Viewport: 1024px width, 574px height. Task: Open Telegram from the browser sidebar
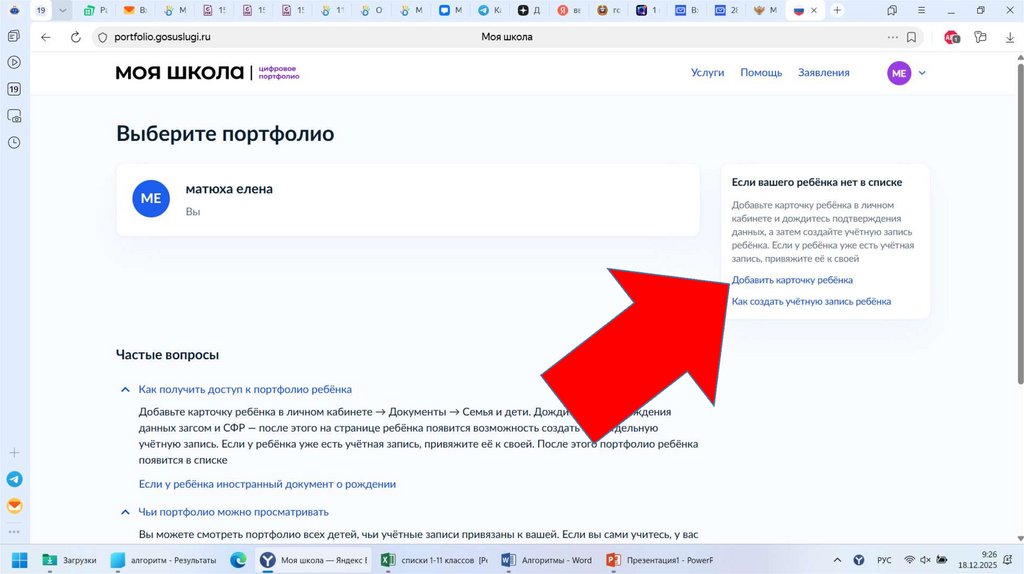[x=14, y=479]
